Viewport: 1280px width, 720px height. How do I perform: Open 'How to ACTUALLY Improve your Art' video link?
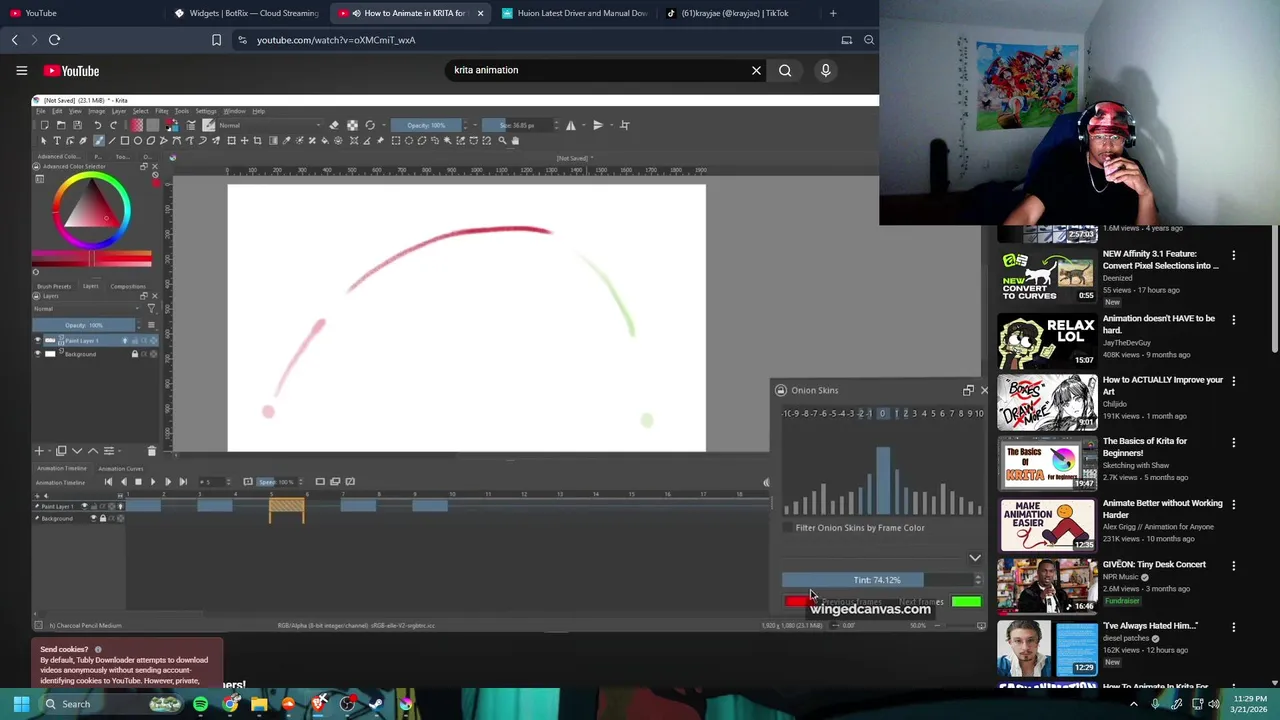[1162, 386]
